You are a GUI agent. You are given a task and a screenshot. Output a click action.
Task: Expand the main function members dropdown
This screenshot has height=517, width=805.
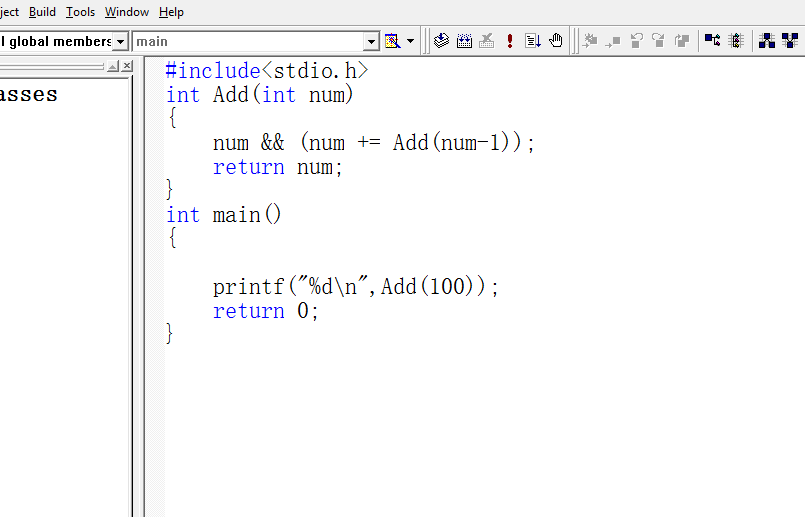(x=371, y=42)
